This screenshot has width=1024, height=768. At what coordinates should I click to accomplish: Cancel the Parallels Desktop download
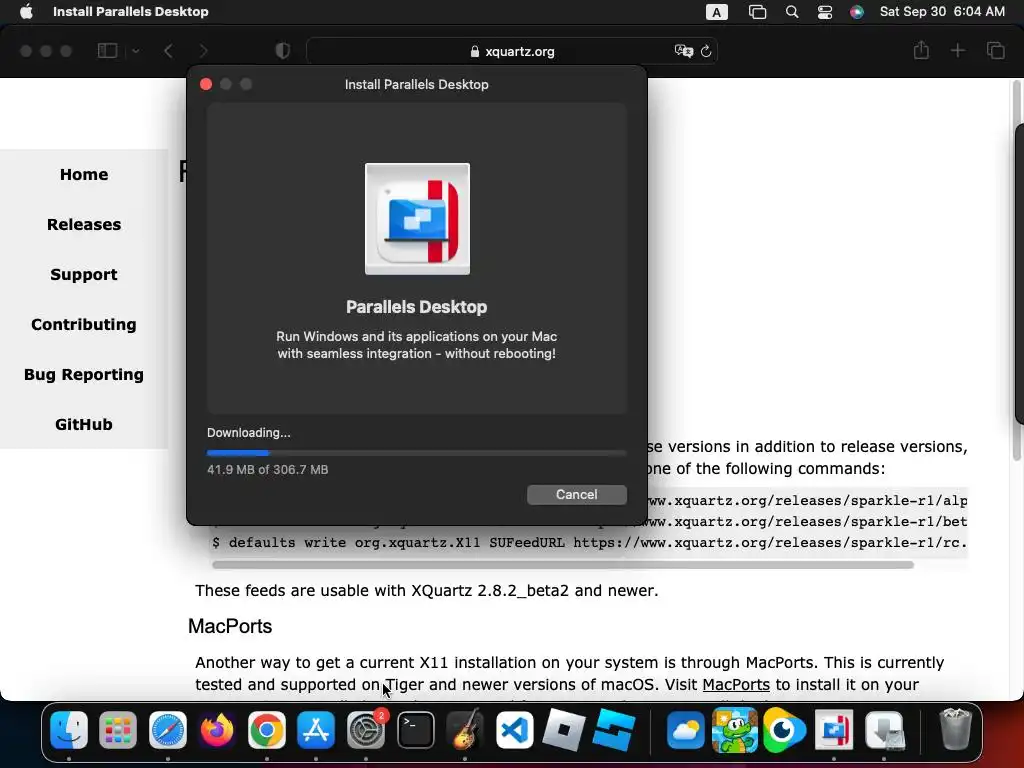[x=576, y=494]
